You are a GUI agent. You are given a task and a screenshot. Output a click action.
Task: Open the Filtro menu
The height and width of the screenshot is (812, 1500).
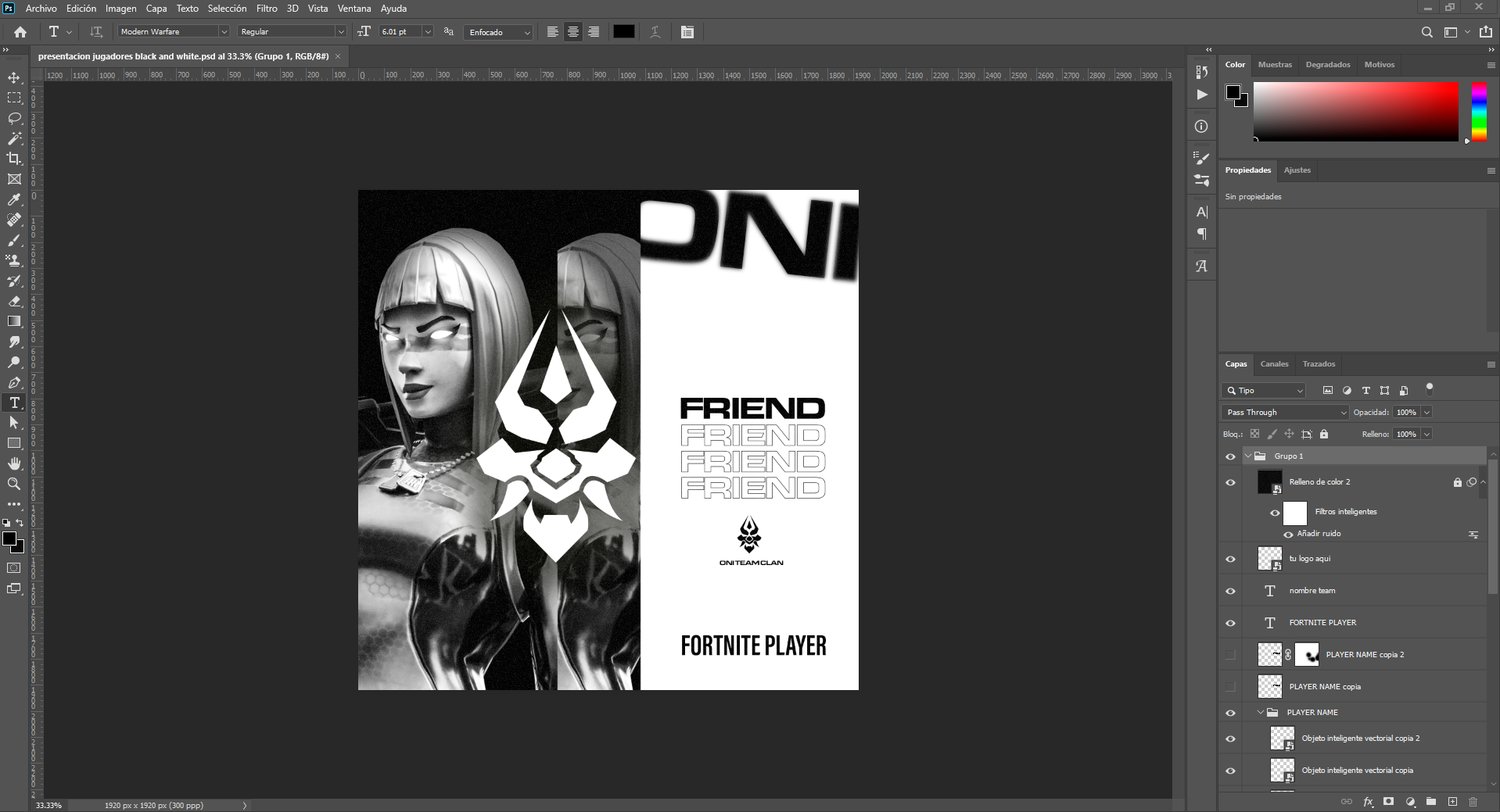point(267,8)
